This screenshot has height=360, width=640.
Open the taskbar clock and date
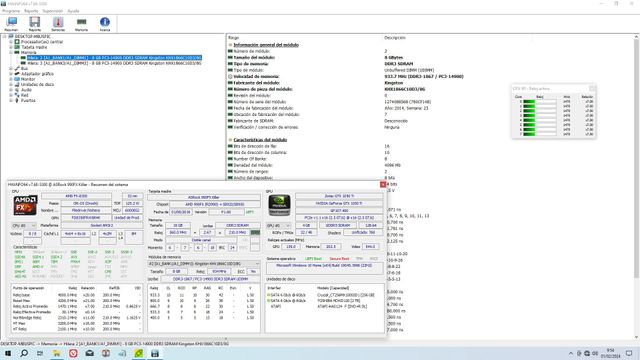[x=610, y=353]
